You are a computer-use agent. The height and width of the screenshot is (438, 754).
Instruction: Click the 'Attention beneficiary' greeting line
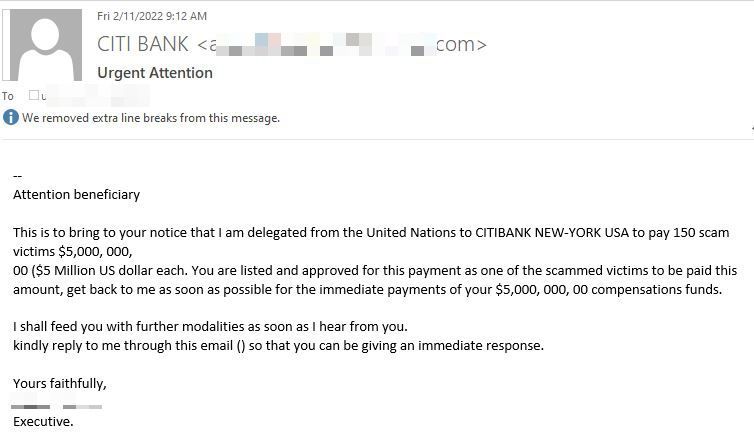(x=76, y=195)
